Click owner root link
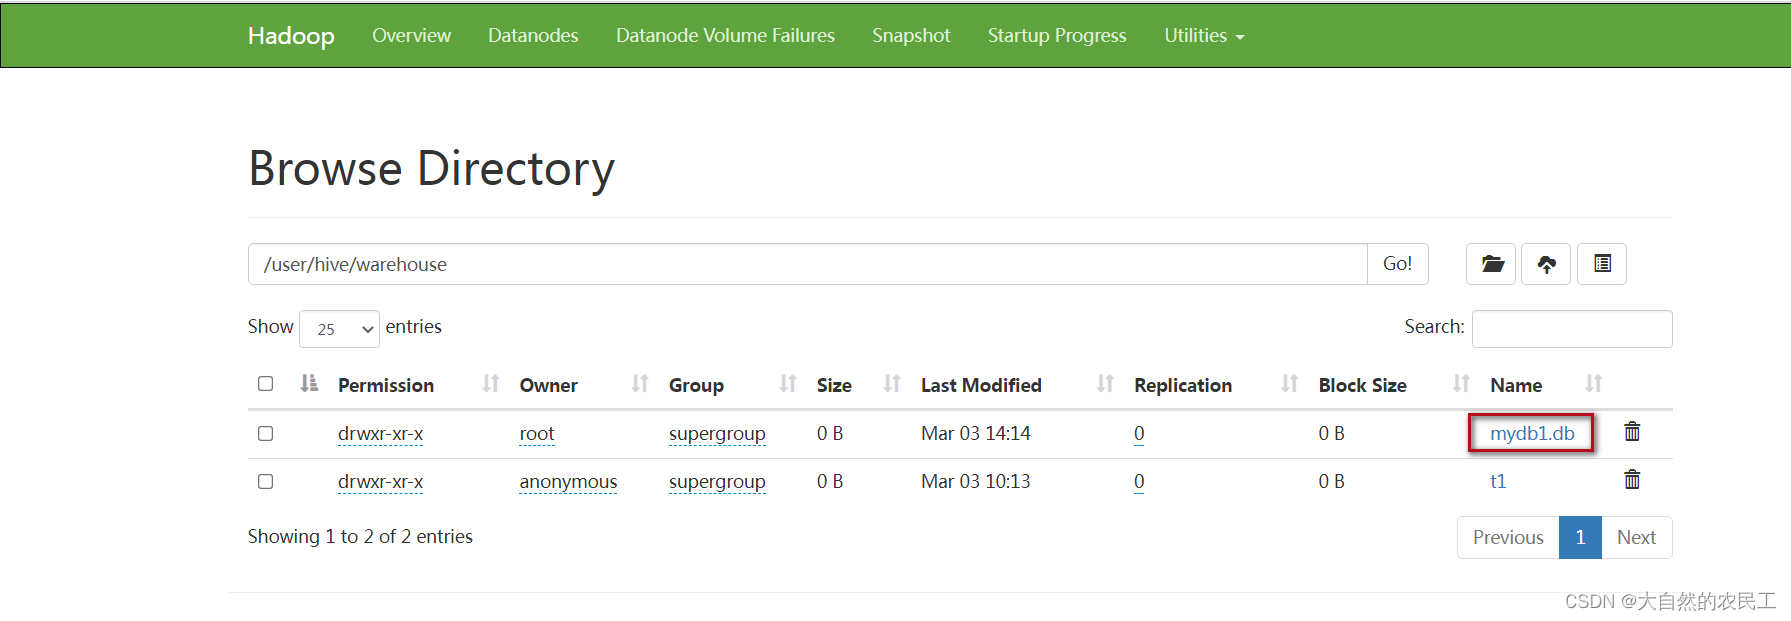This screenshot has height=621, width=1791. 537,434
